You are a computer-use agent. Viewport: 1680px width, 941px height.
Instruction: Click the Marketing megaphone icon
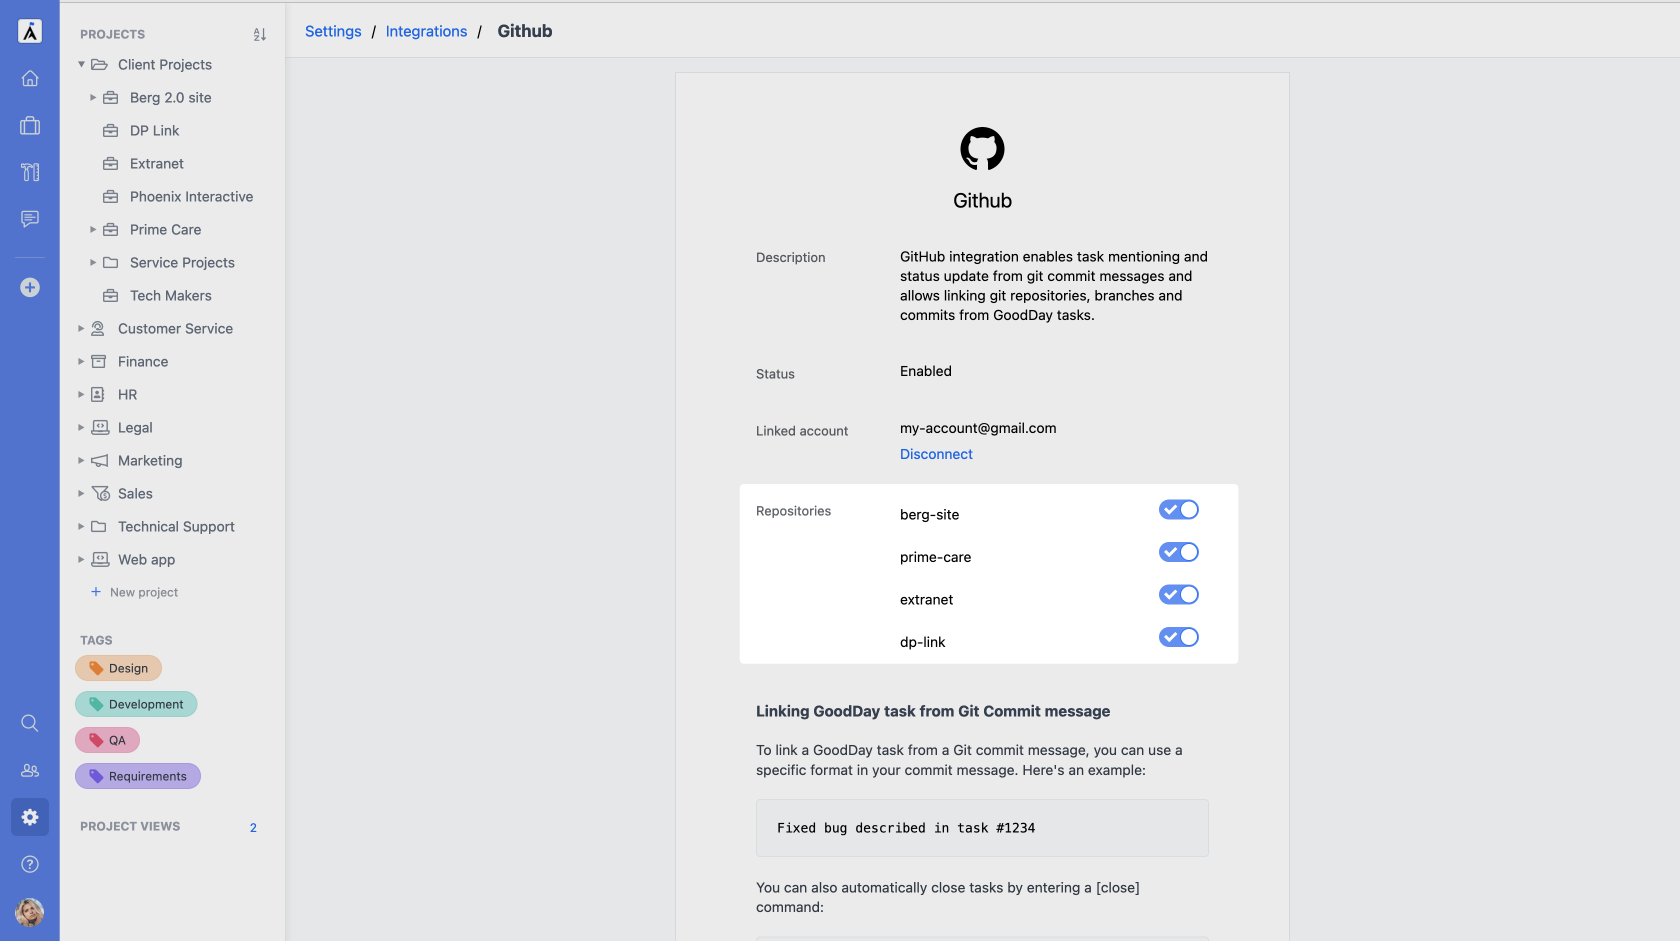100,460
